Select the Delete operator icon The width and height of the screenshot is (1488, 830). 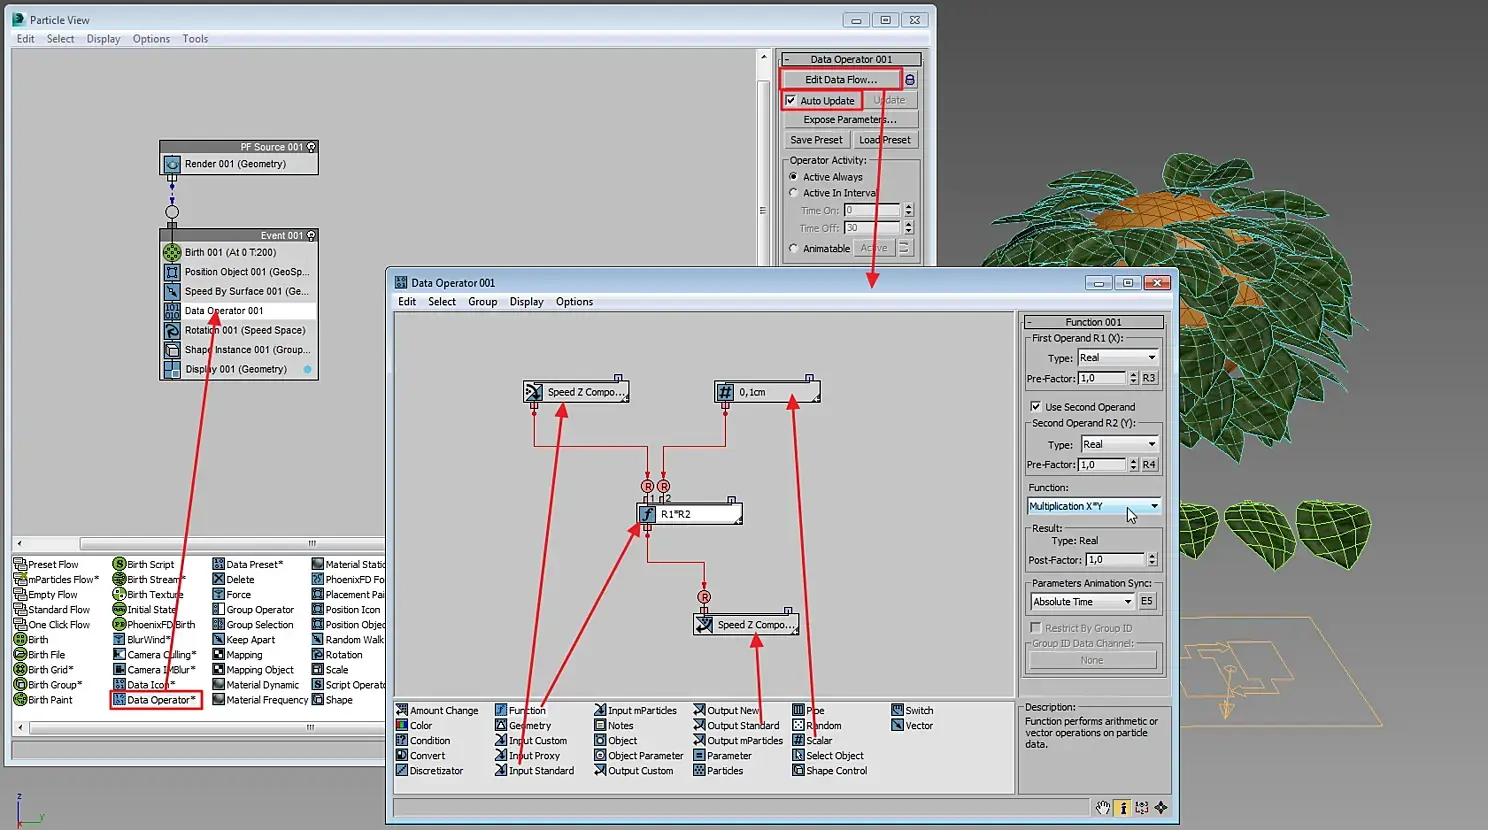tap(218, 579)
